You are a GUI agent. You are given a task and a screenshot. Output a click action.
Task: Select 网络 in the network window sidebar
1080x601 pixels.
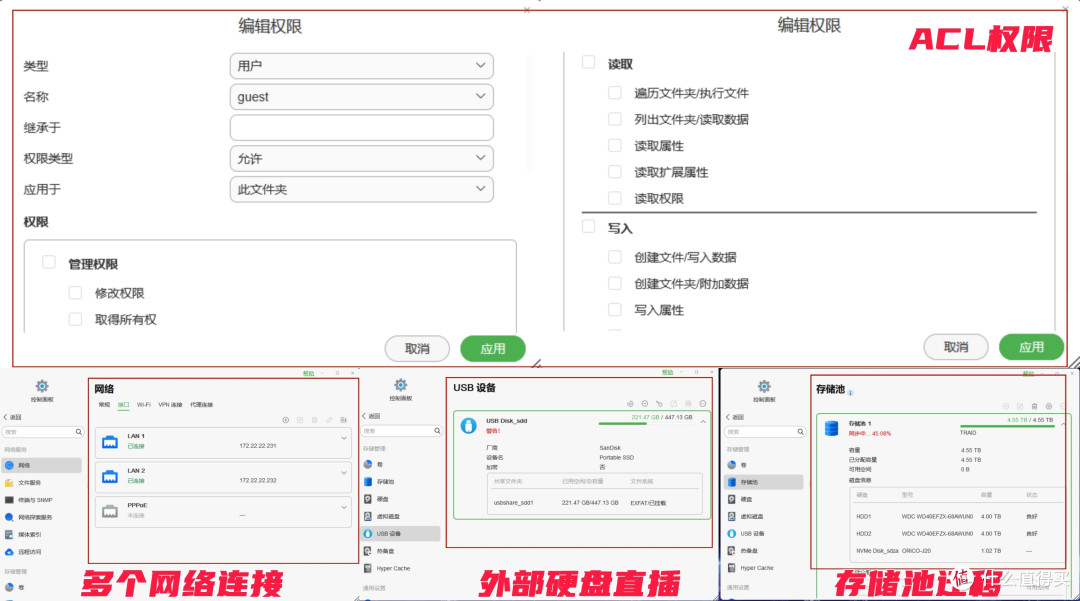[x=41, y=465]
